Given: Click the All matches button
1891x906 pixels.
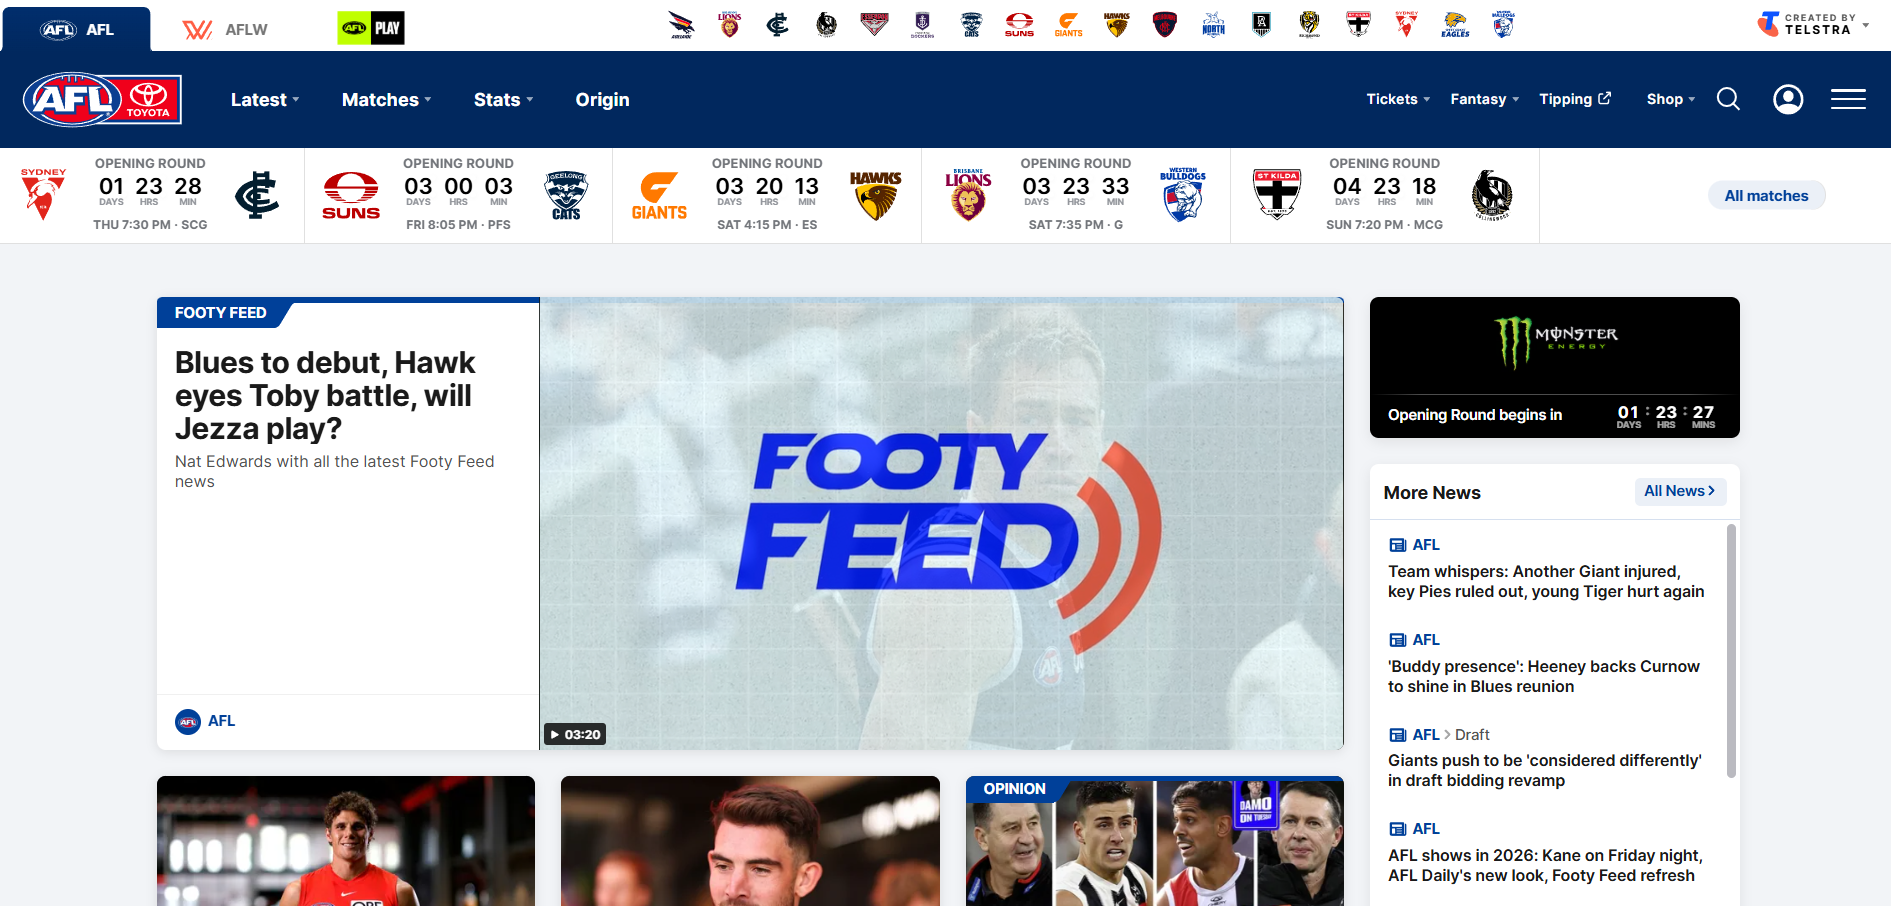Looking at the screenshot, I should (1766, 196).
